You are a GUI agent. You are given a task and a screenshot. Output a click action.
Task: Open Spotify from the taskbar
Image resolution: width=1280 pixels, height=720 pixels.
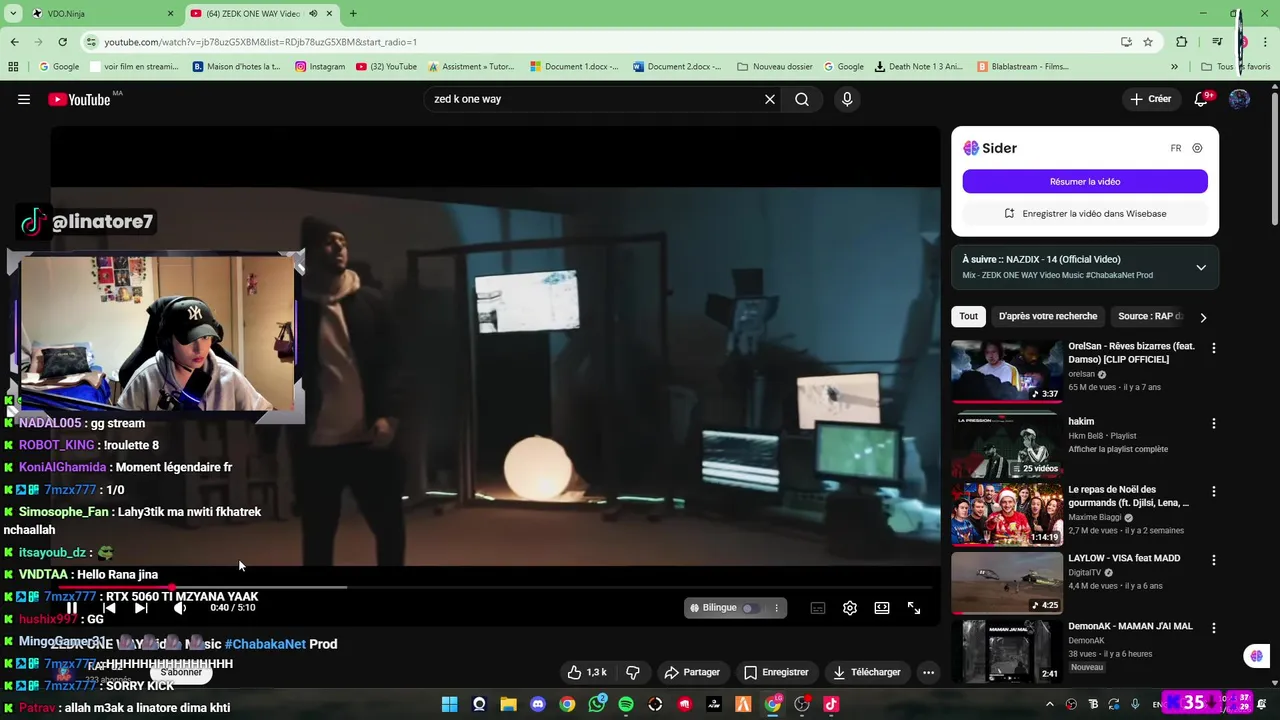pos(626,704)
